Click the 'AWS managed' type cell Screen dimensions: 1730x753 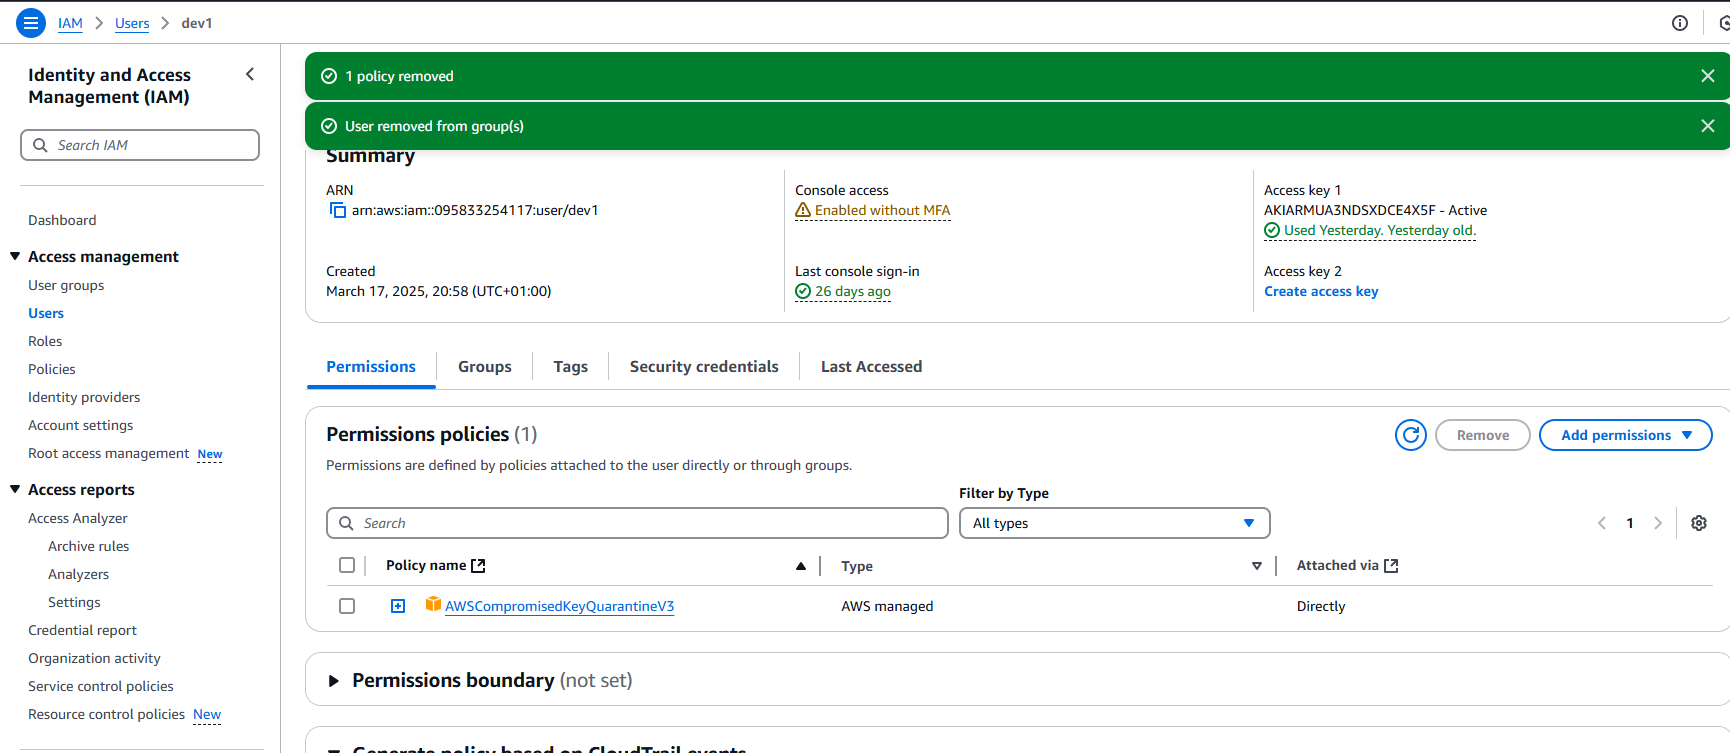887,606
